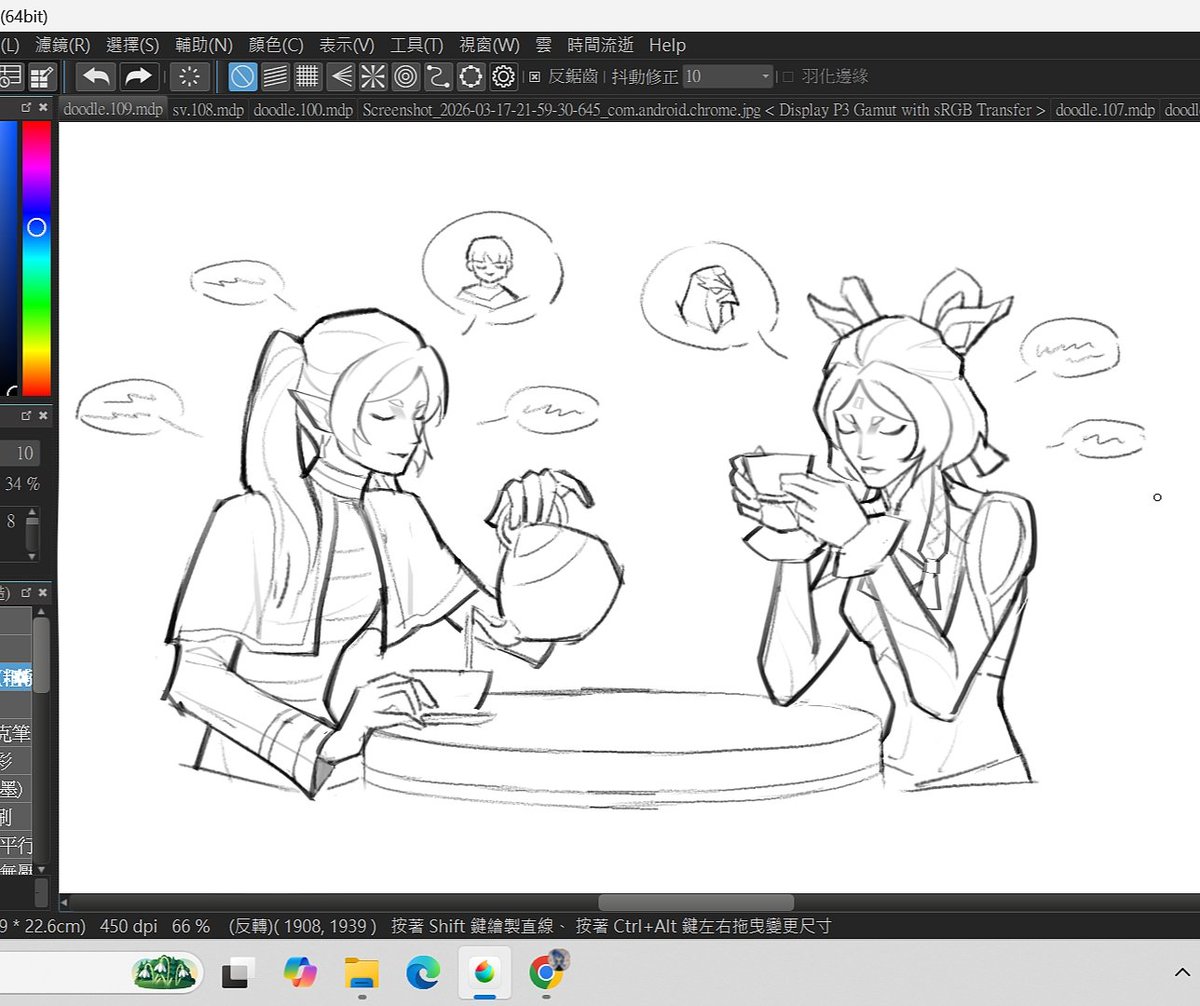Open the 視窗(W) menu
This screenshot has height=1006, width=1200.
(490, 45)
